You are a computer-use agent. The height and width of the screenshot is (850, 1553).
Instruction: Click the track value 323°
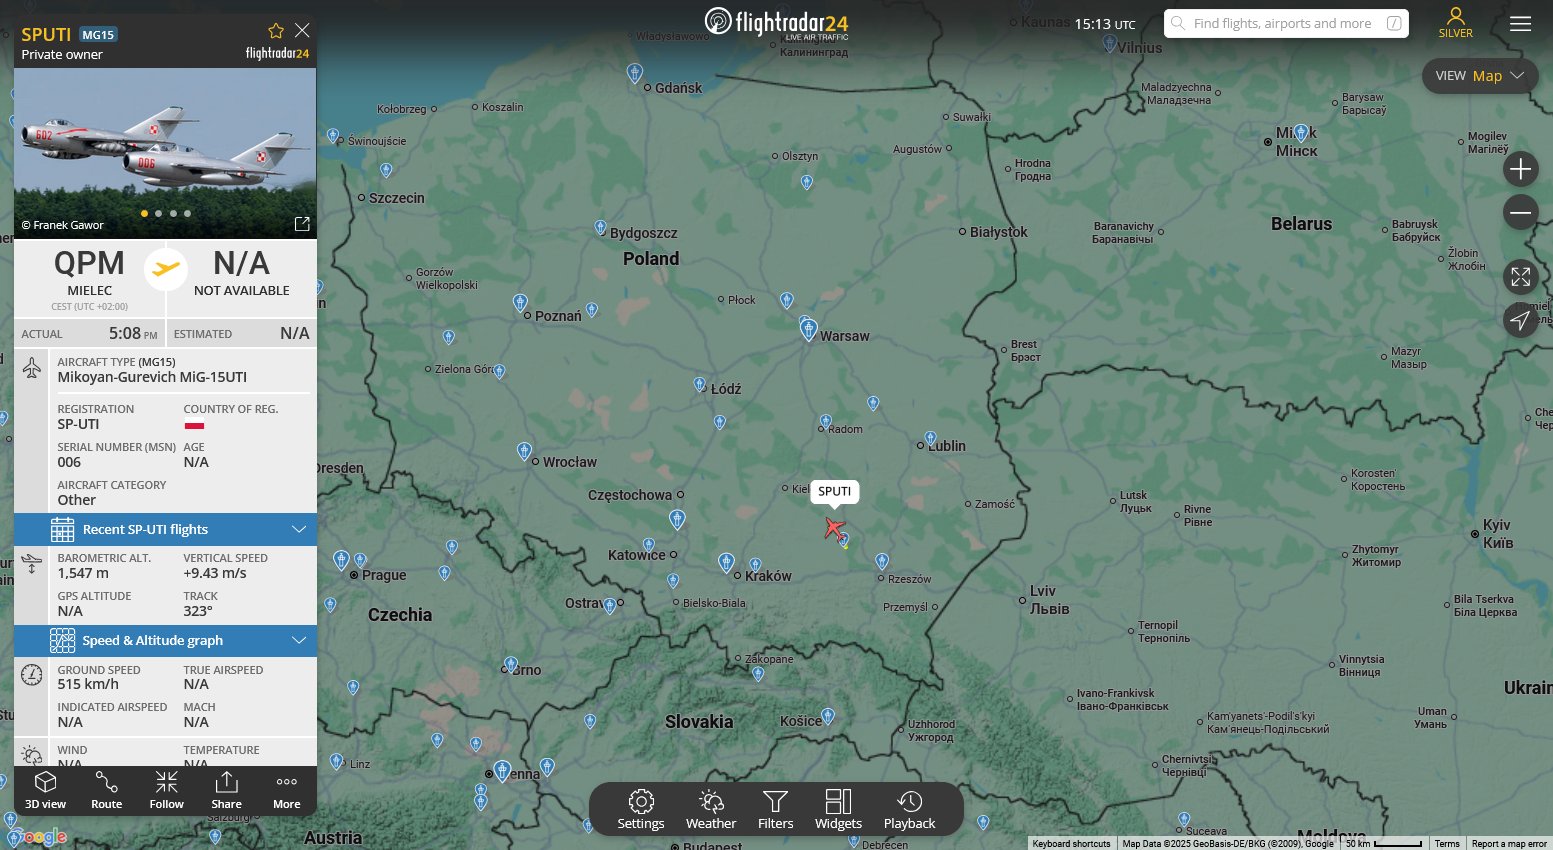(198, 611)
